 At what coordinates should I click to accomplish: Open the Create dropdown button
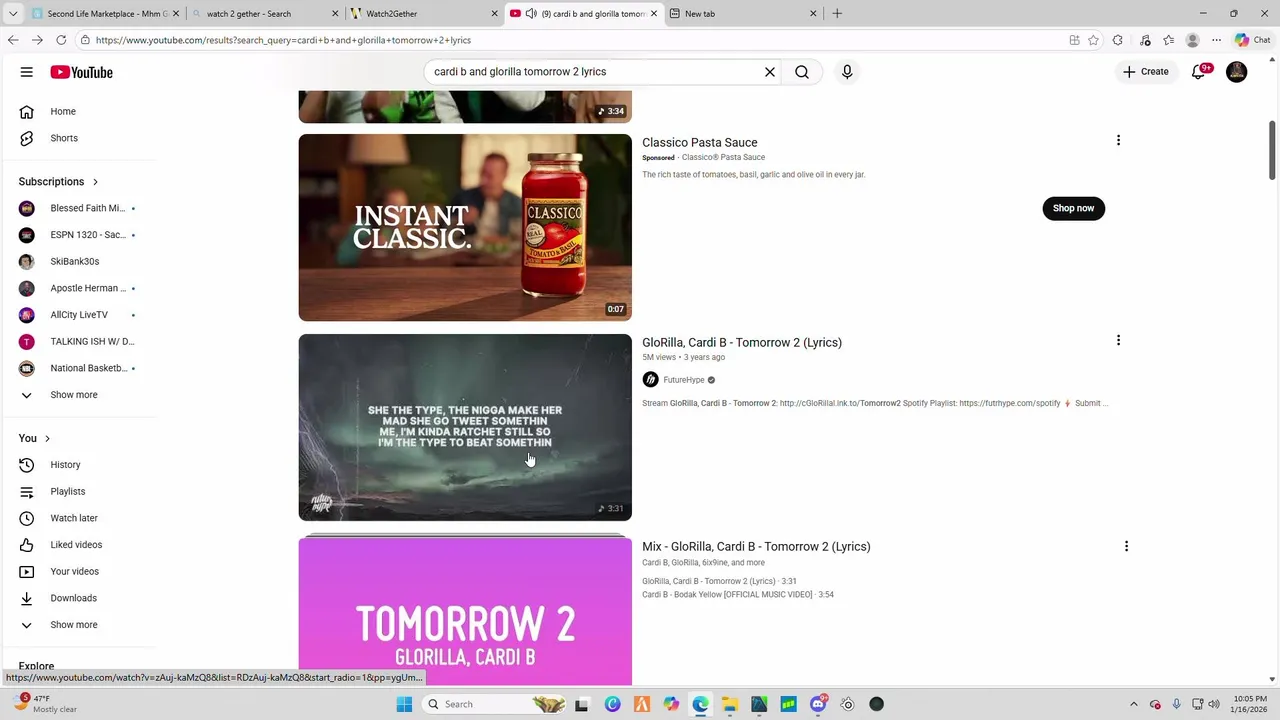(x=1146, y=72)
